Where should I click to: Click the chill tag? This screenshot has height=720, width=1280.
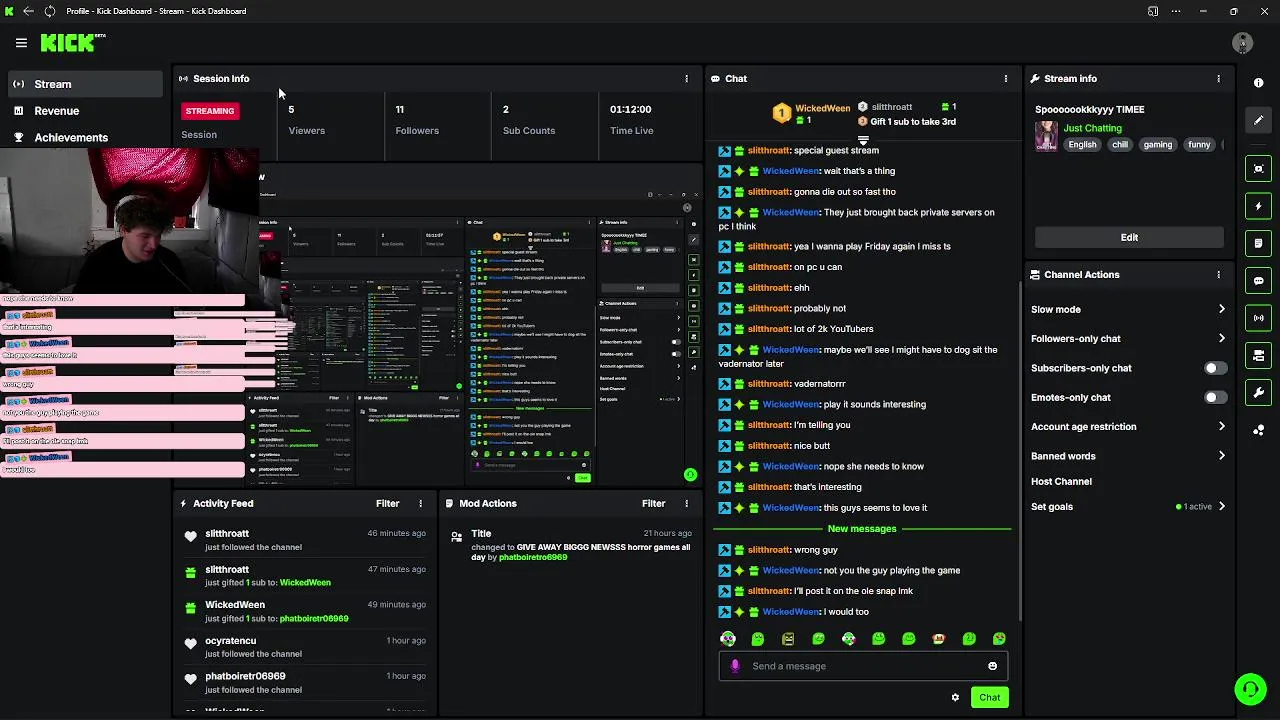point(1119,144)
